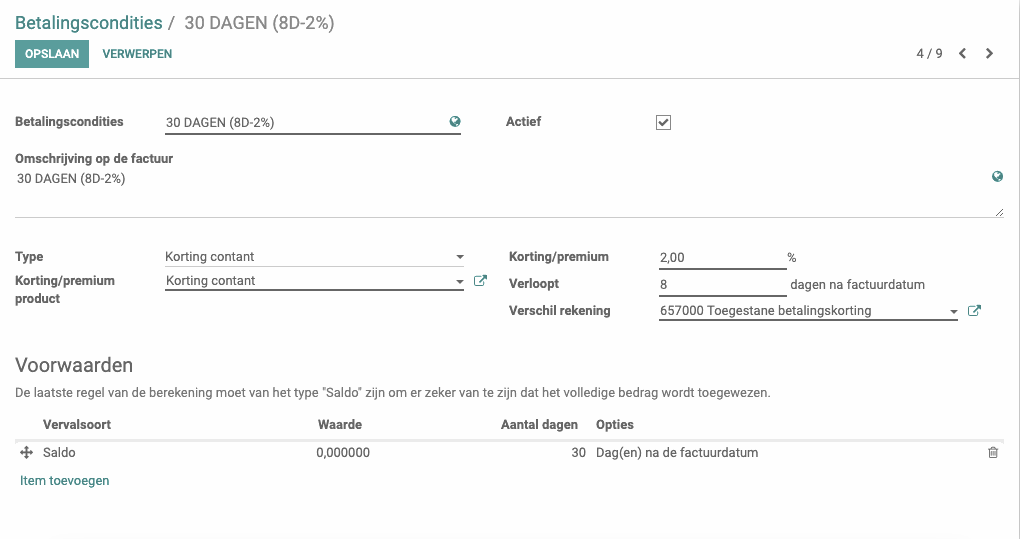Navigate to Betalingscondities breadcrumb
This screenshot has width=1020, height=539.
[x=88, y=23]
